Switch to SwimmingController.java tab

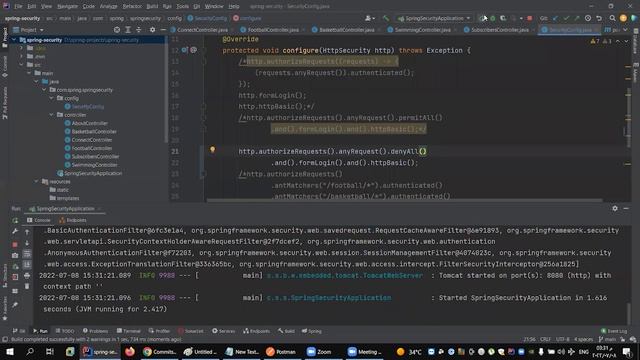[422, 30]
